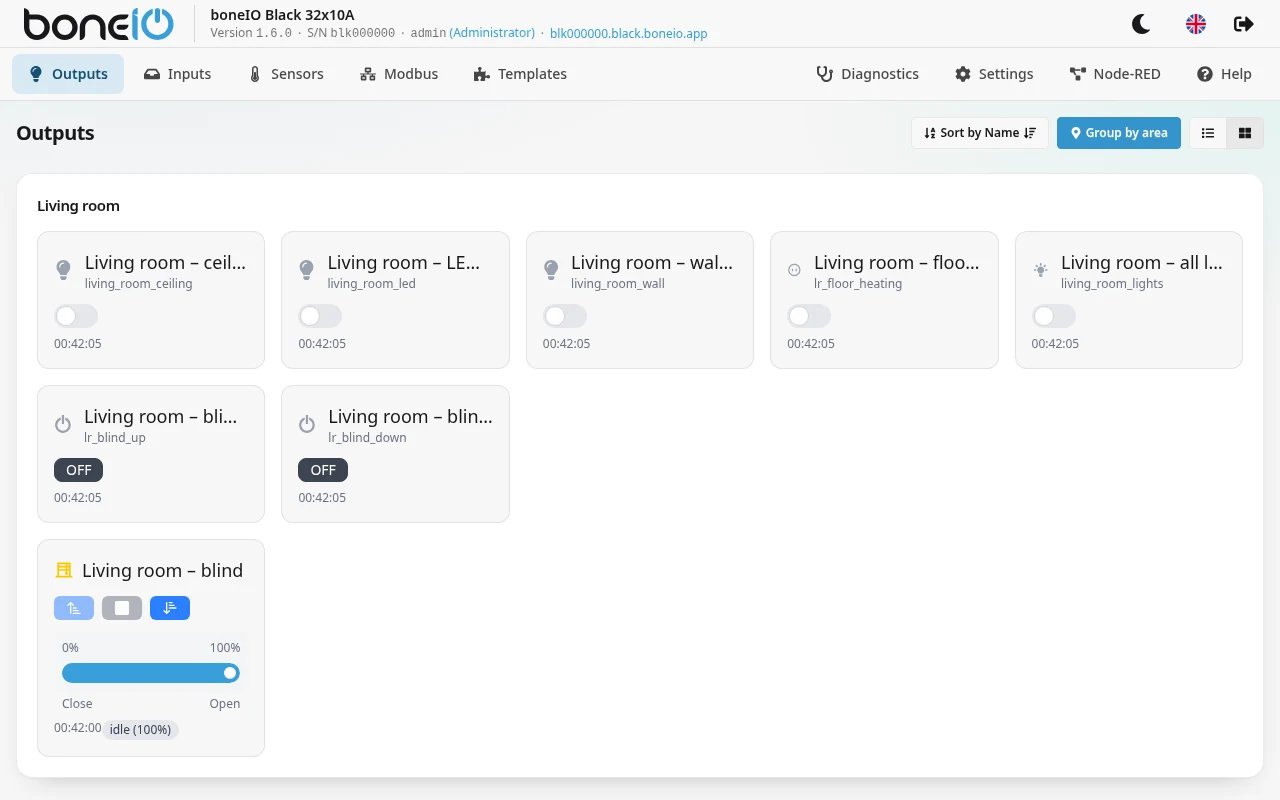Screen dimensions: 1280x800
Task: Open the Diagnostics page
Action: 867,74
